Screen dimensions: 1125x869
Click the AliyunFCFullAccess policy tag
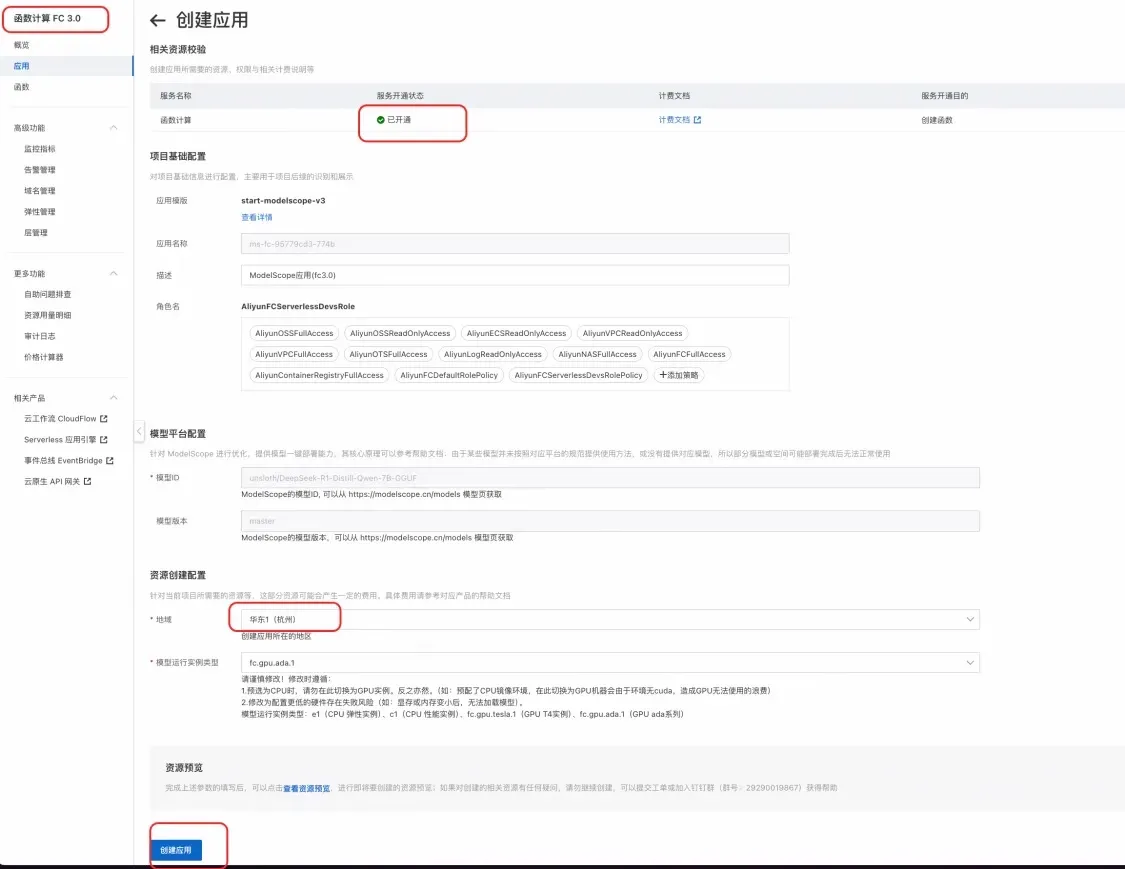(x=689, y=354)
